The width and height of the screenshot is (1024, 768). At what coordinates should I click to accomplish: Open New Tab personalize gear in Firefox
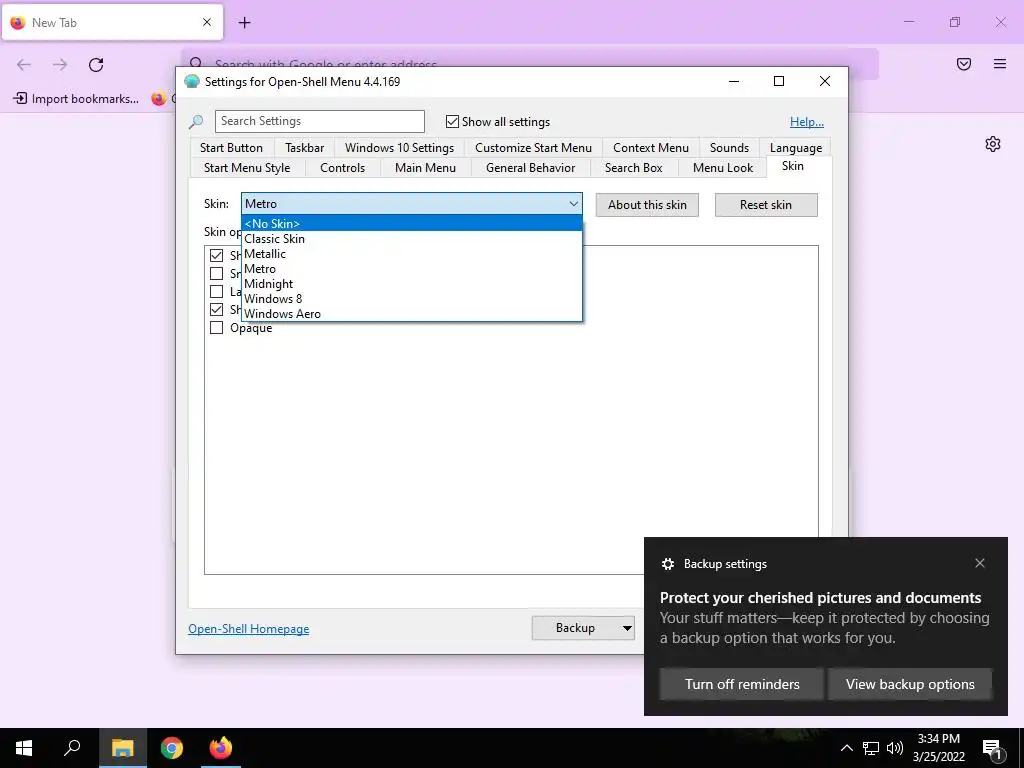coord(993,144)
